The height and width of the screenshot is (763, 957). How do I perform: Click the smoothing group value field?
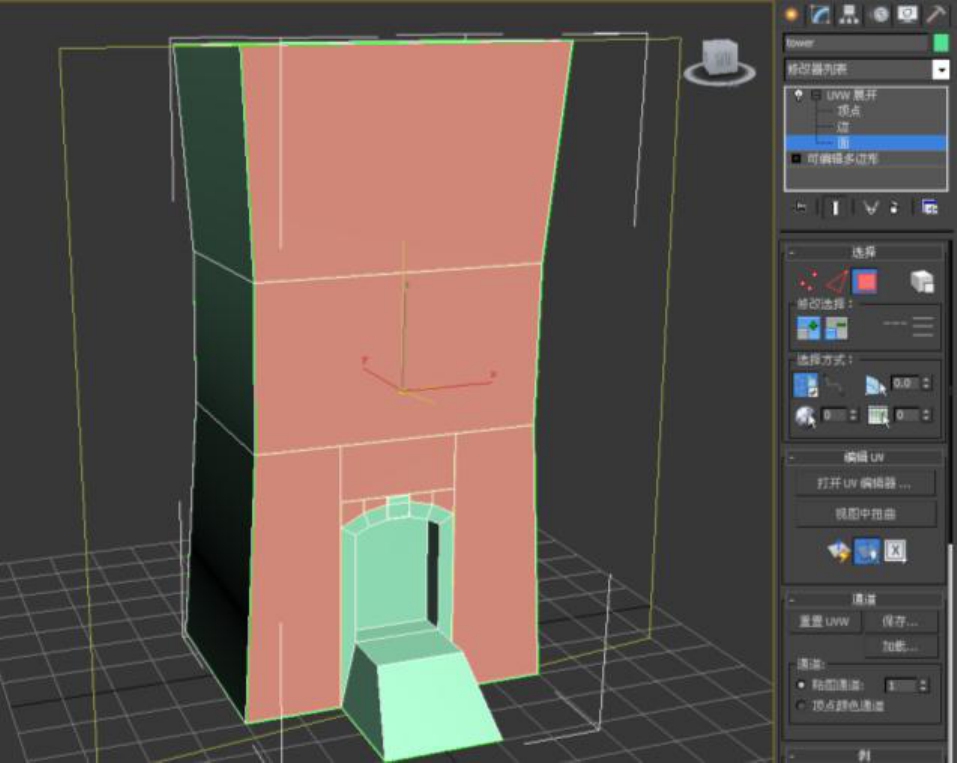[x=907, y=415]
